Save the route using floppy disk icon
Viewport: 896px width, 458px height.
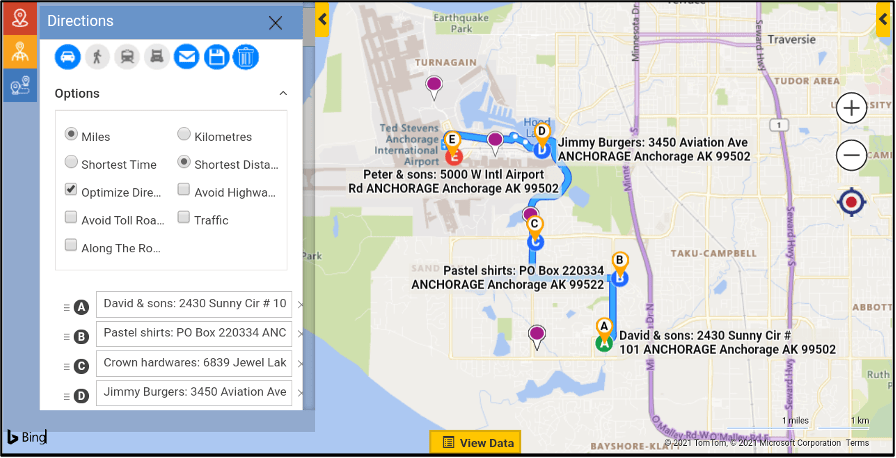(x=216, y=57)
